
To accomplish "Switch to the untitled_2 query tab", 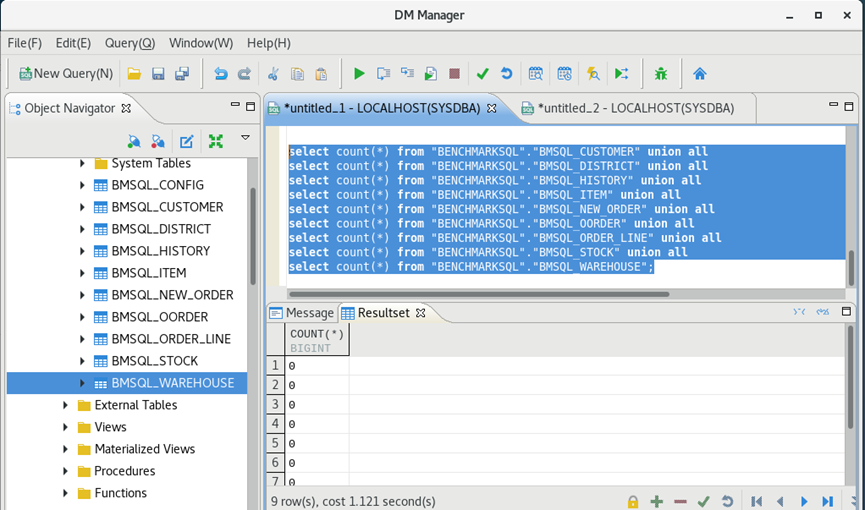I will point(635,108).
